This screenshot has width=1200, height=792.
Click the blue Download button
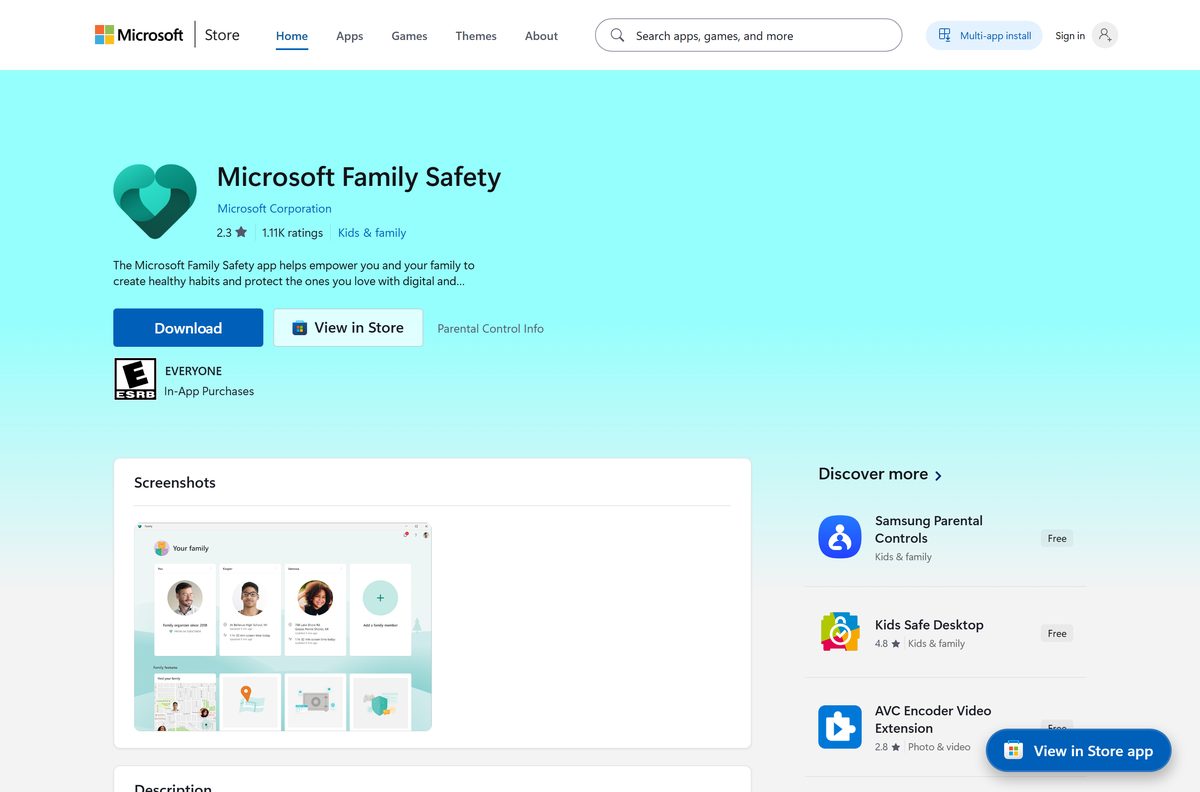[x=188, y=328]
